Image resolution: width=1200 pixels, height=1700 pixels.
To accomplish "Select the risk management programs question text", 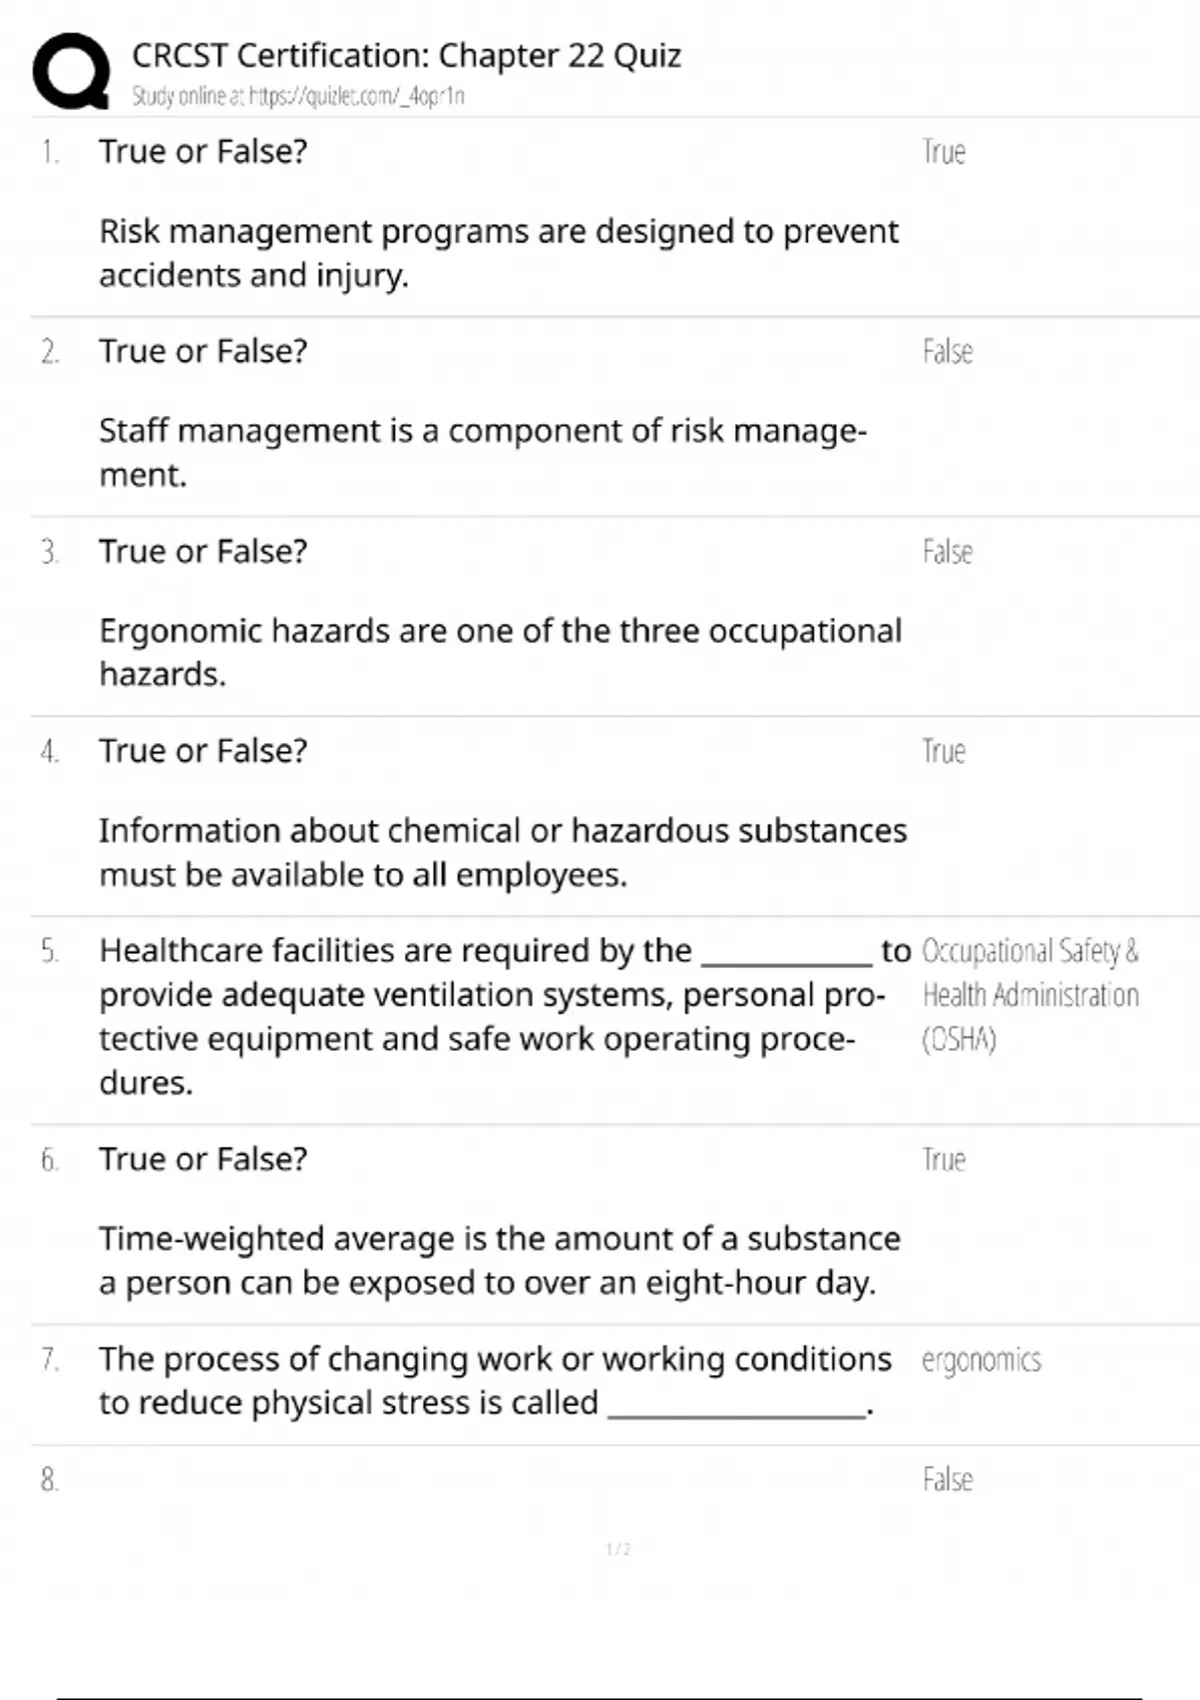I will click(x=498, y=253).
